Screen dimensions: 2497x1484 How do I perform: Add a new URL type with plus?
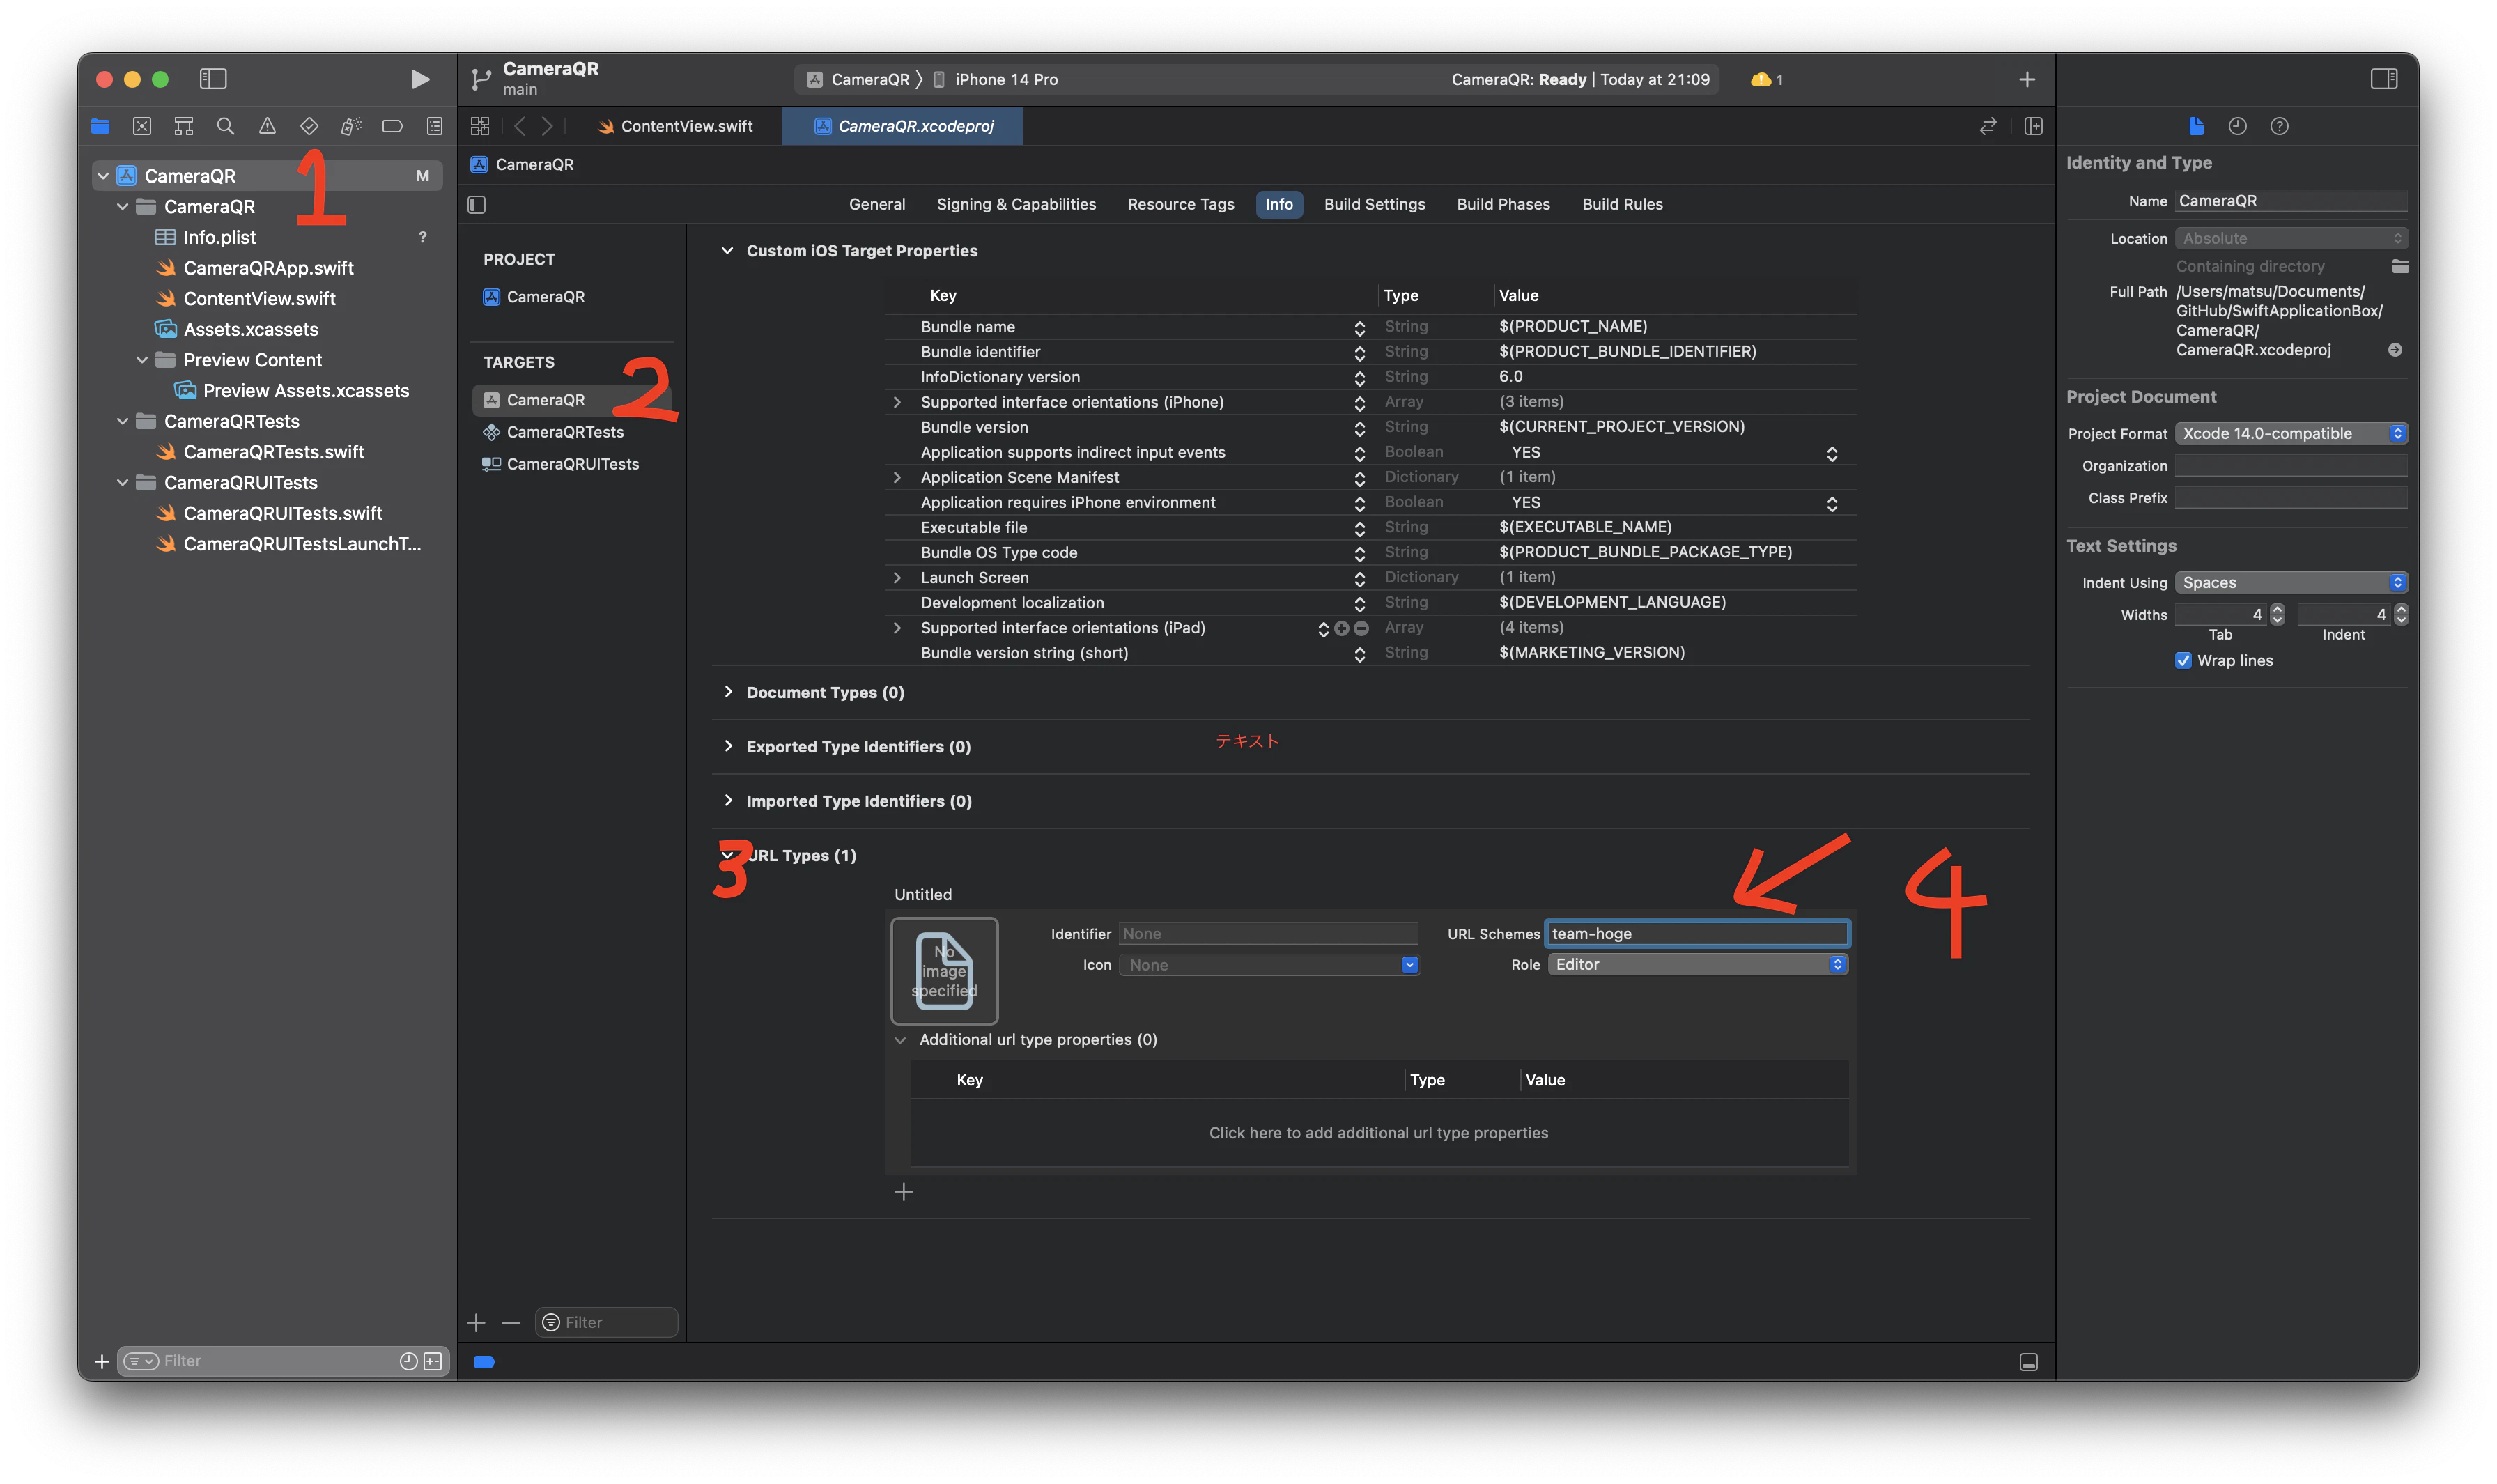point(903,1192)
